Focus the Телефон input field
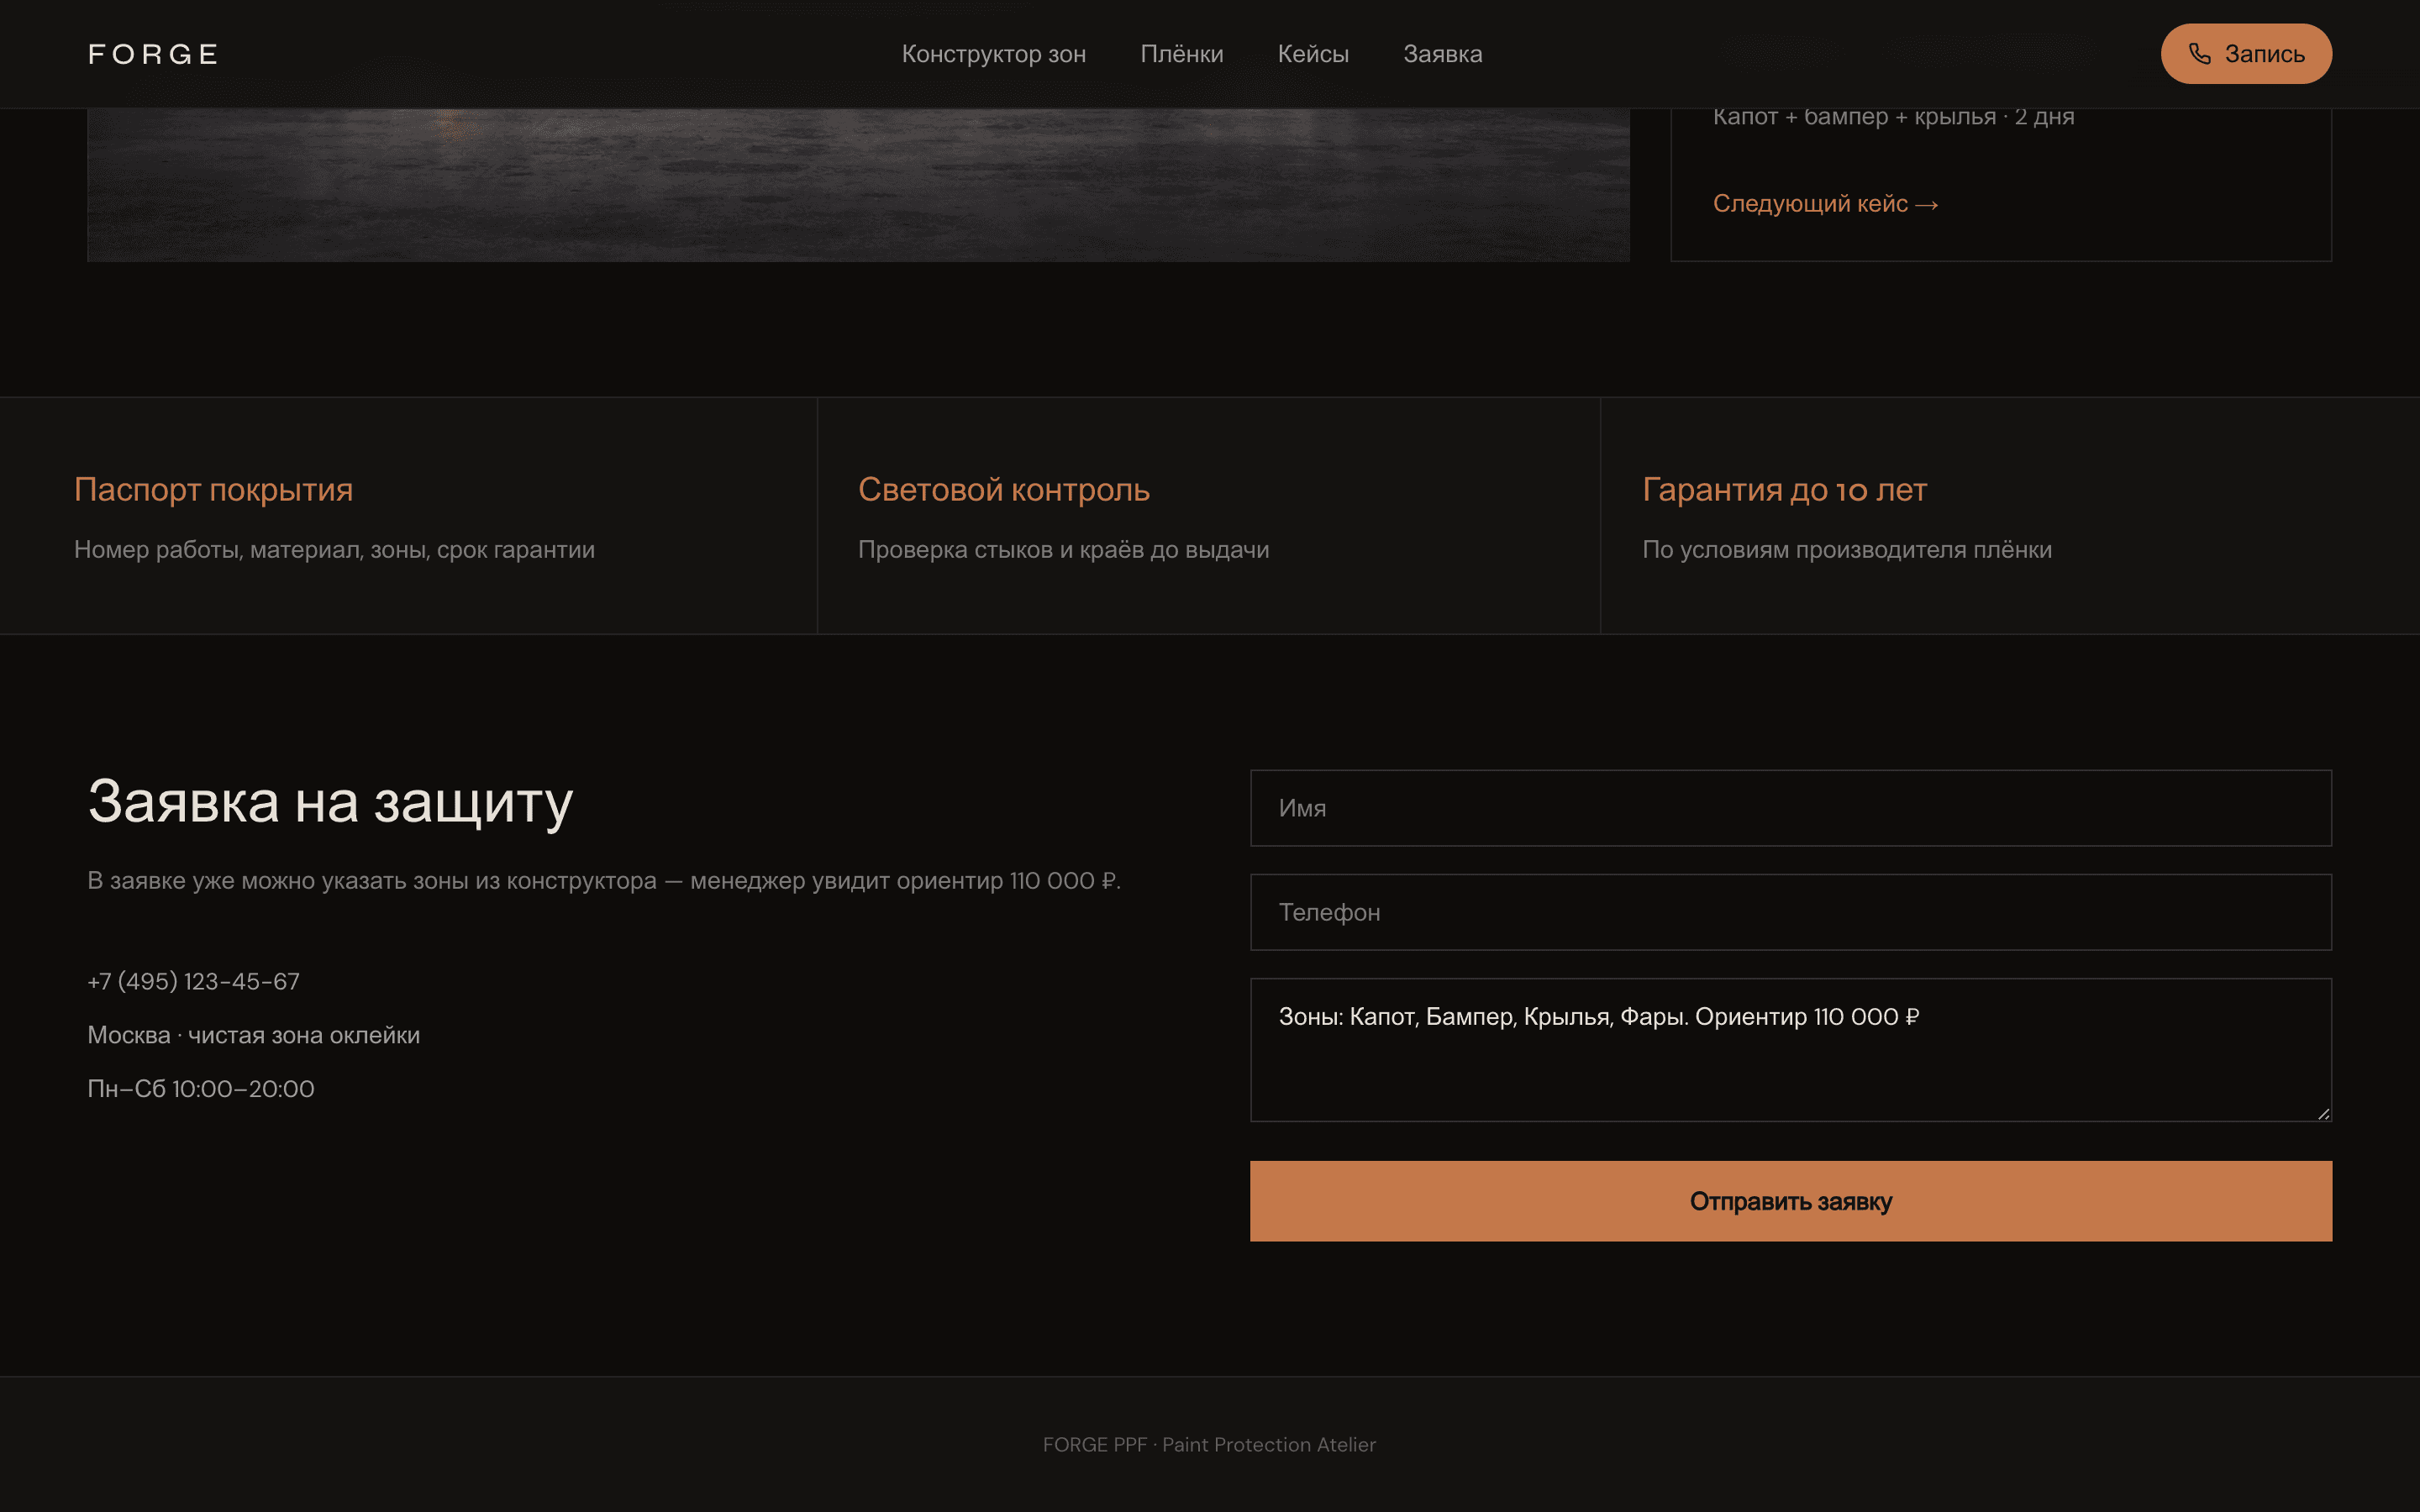Screen dimensions: 2420x1512 [x=1790, y=912]
